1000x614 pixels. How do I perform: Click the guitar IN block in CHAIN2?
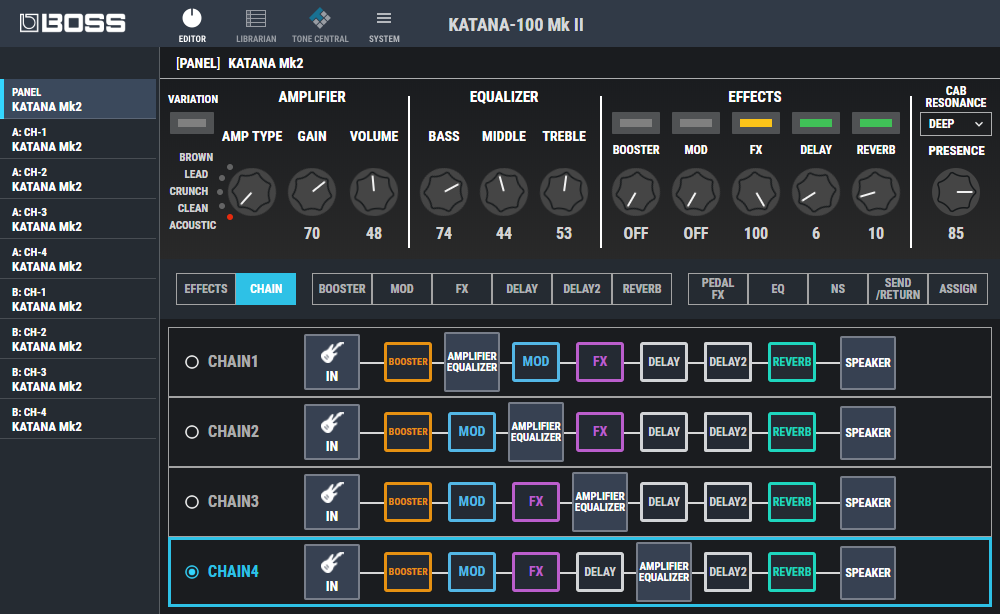pyautogui.click(x=332, y=432)
